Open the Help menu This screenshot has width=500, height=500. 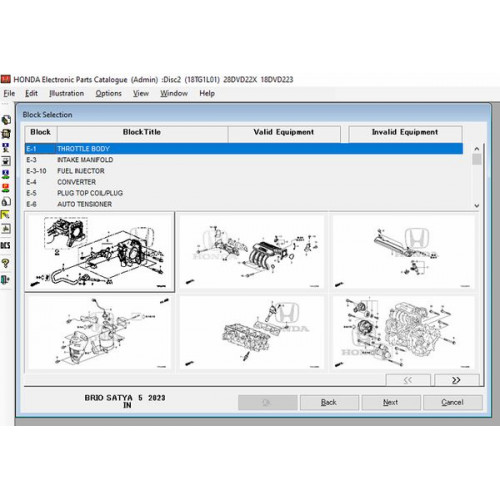point(207,93)
